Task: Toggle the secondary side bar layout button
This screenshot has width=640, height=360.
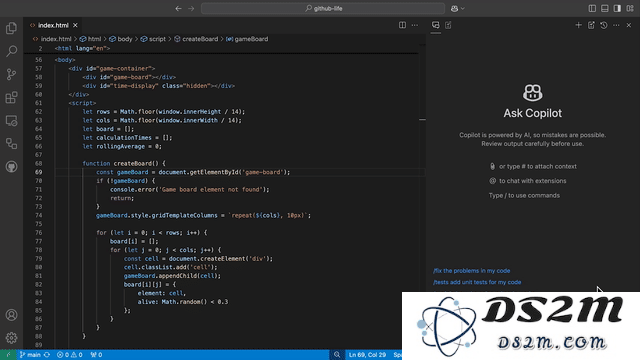Action: [618, 9]
